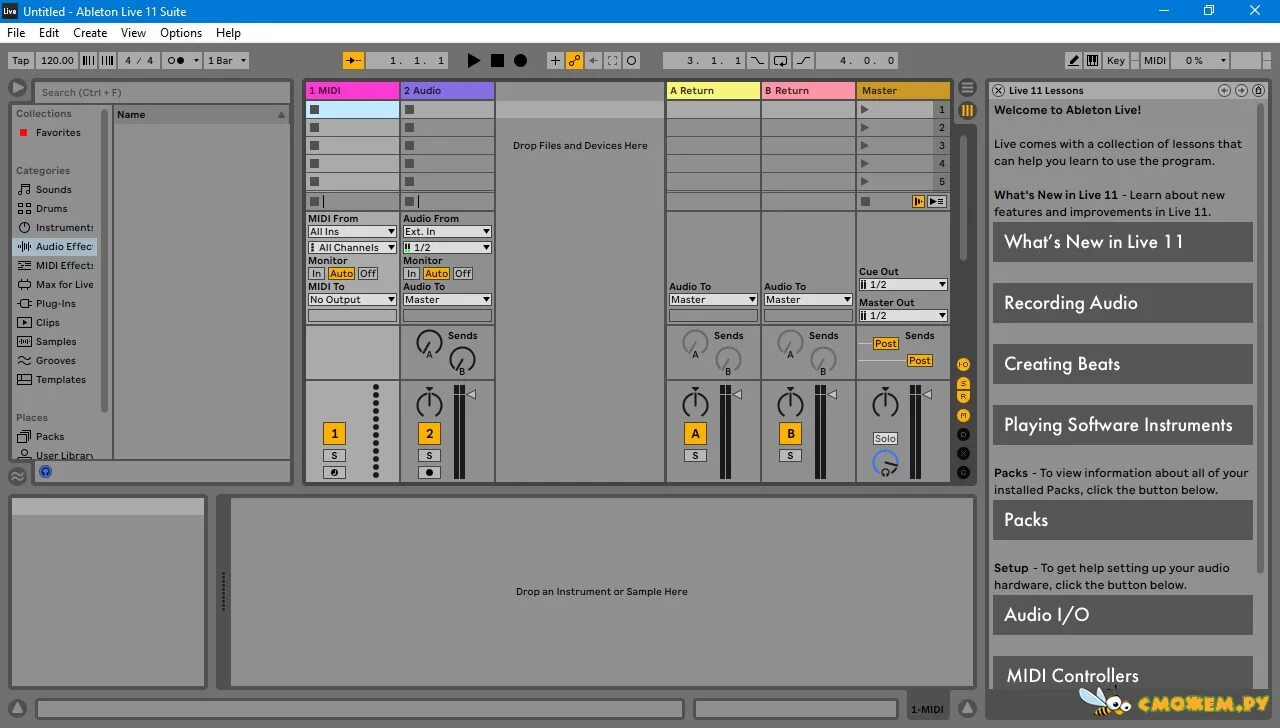The height and width of the screenshot is (728, 1280).
Task: Open the Options menu
Action: pyautogui.click(x=180, y=32)
